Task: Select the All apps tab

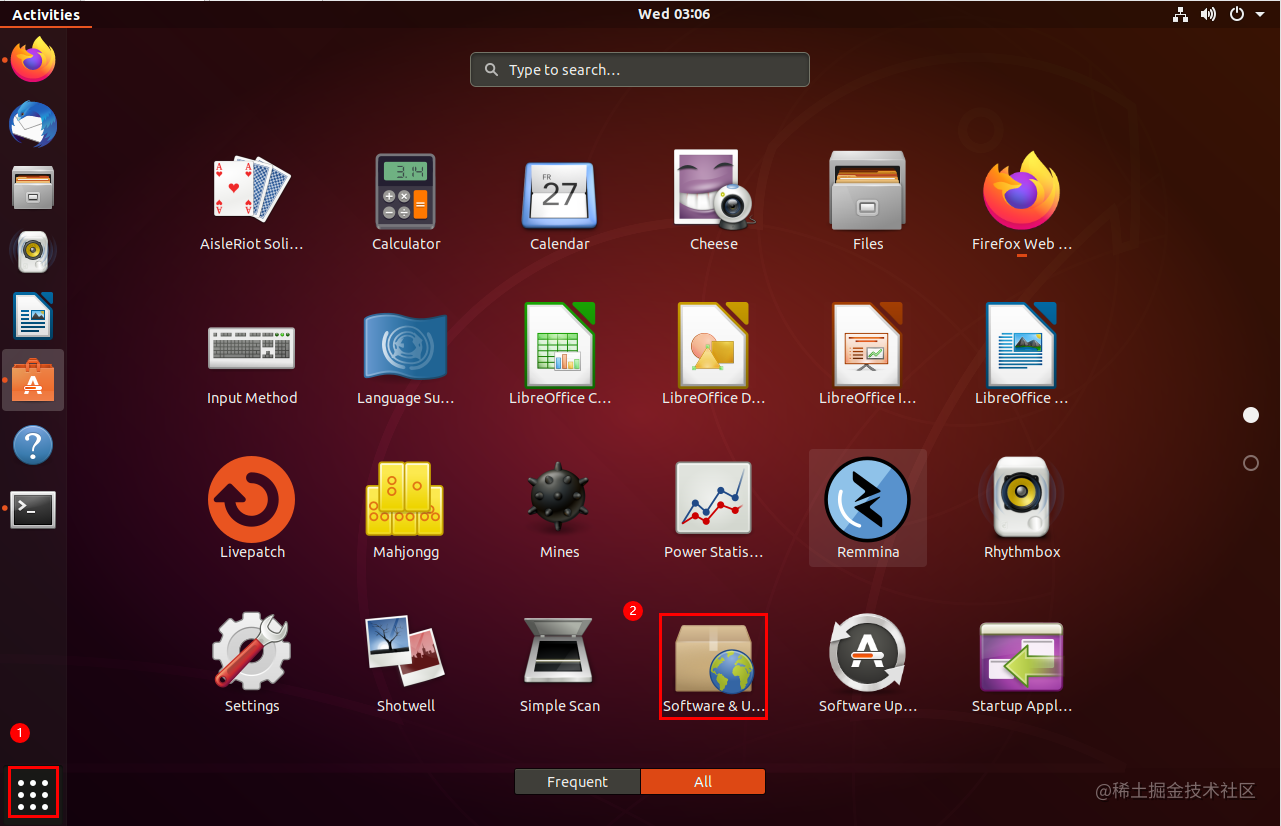Action: pyautogui.click(x=703, y=781)
